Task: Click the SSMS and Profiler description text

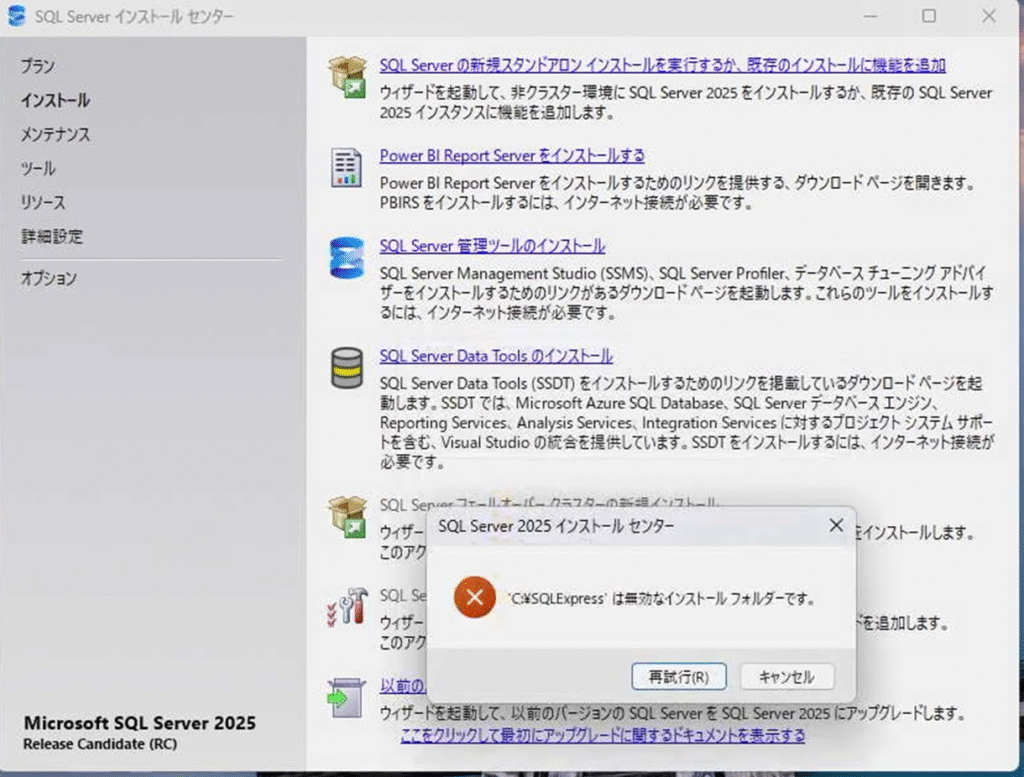Action: 686,293
